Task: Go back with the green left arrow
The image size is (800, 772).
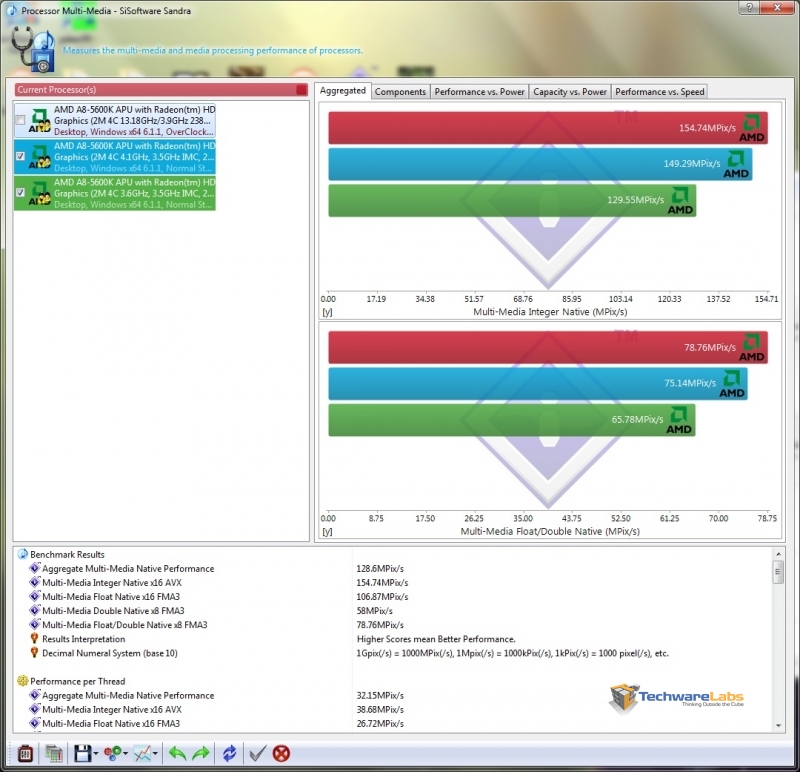Action: pos(177,754)
